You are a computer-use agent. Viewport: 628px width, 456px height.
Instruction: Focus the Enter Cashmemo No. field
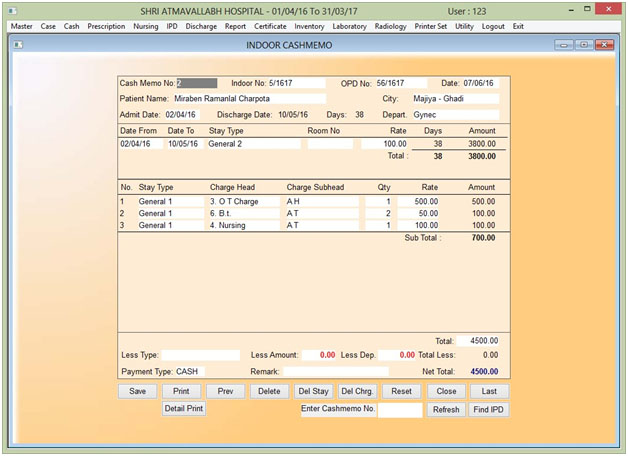[400, 409]
